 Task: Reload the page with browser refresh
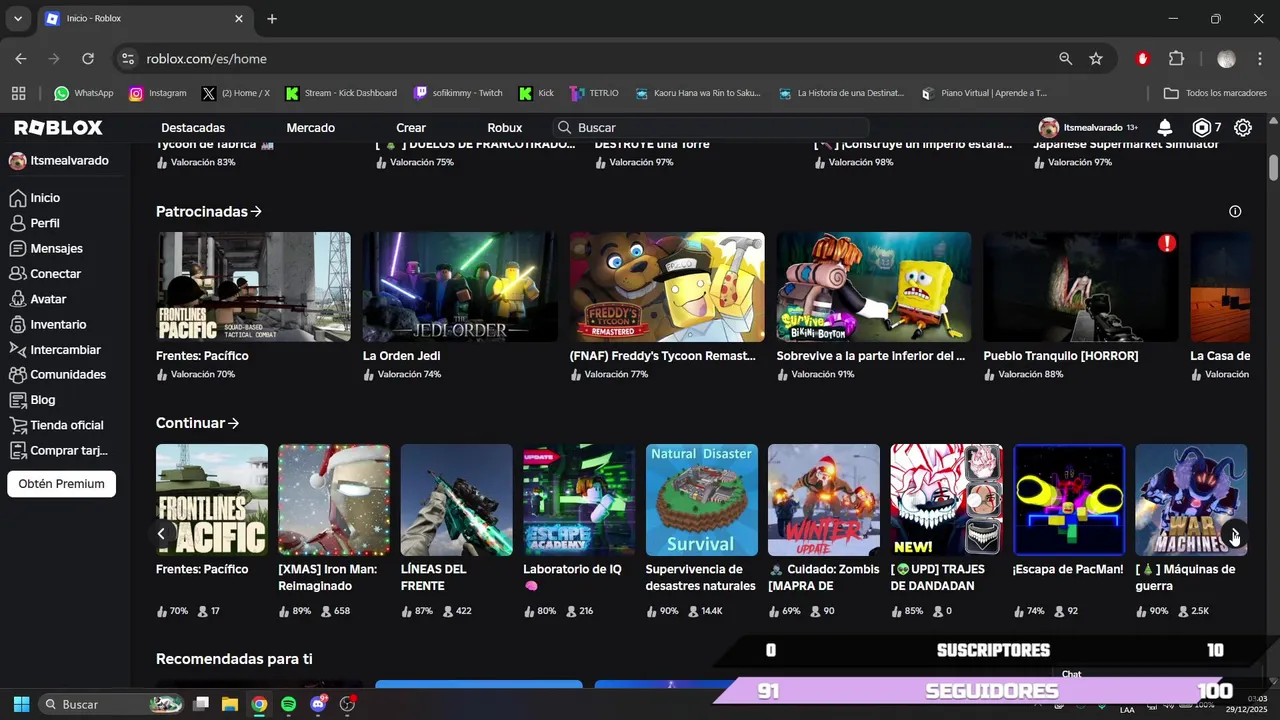pos(88,59)
